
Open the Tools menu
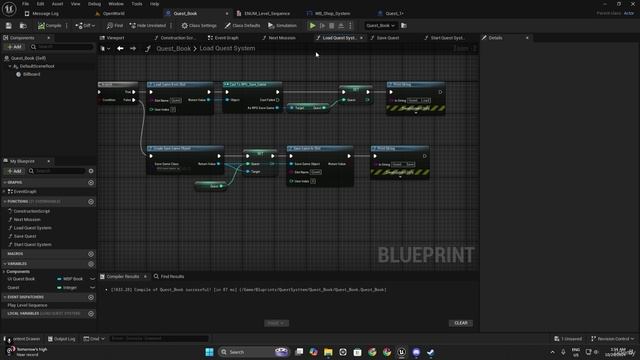click(x=137, y=4)
